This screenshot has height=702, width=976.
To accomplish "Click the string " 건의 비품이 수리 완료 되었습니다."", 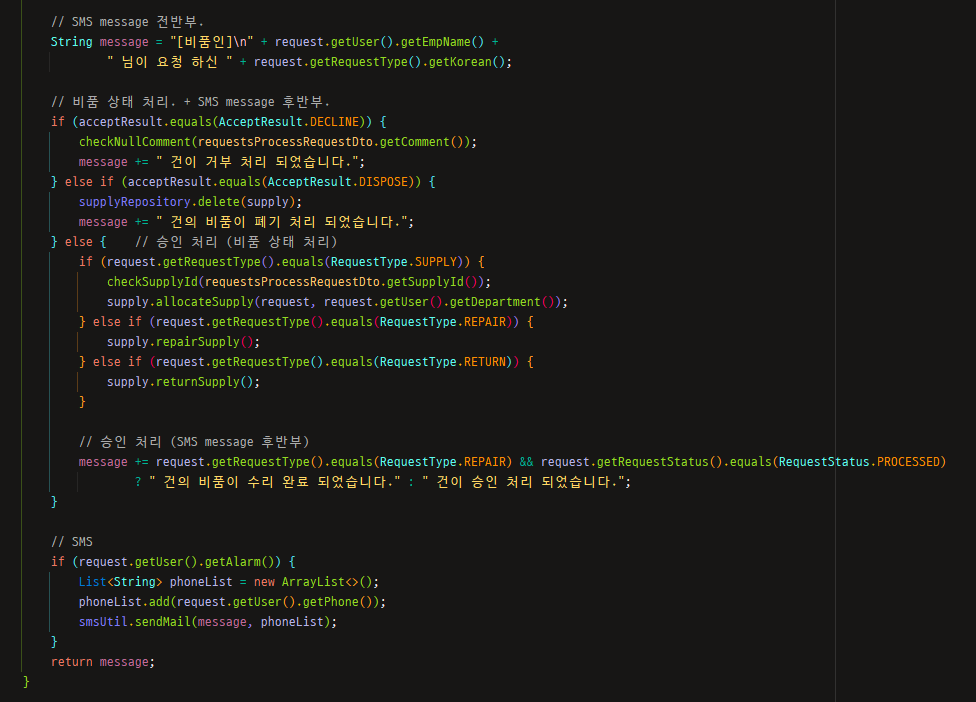I will [274, 482].
